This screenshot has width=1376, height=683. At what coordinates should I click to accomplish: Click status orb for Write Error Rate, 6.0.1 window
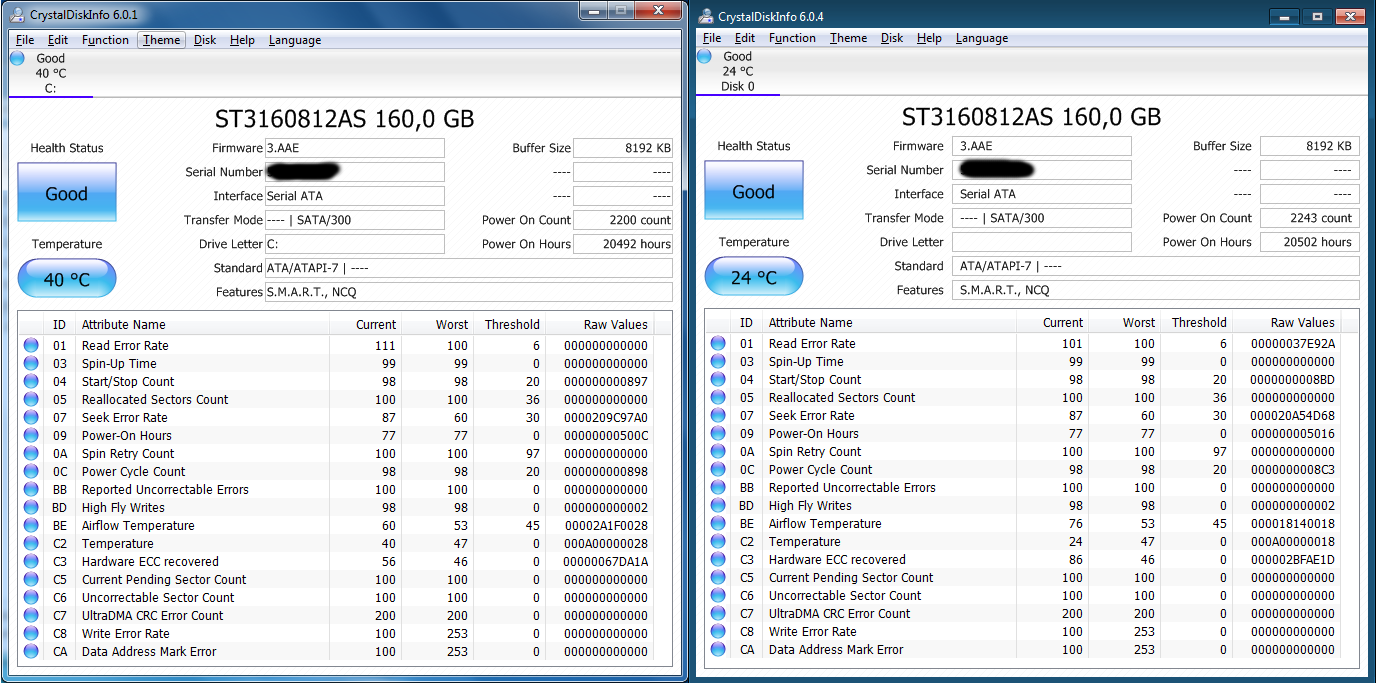click(31, 633)
